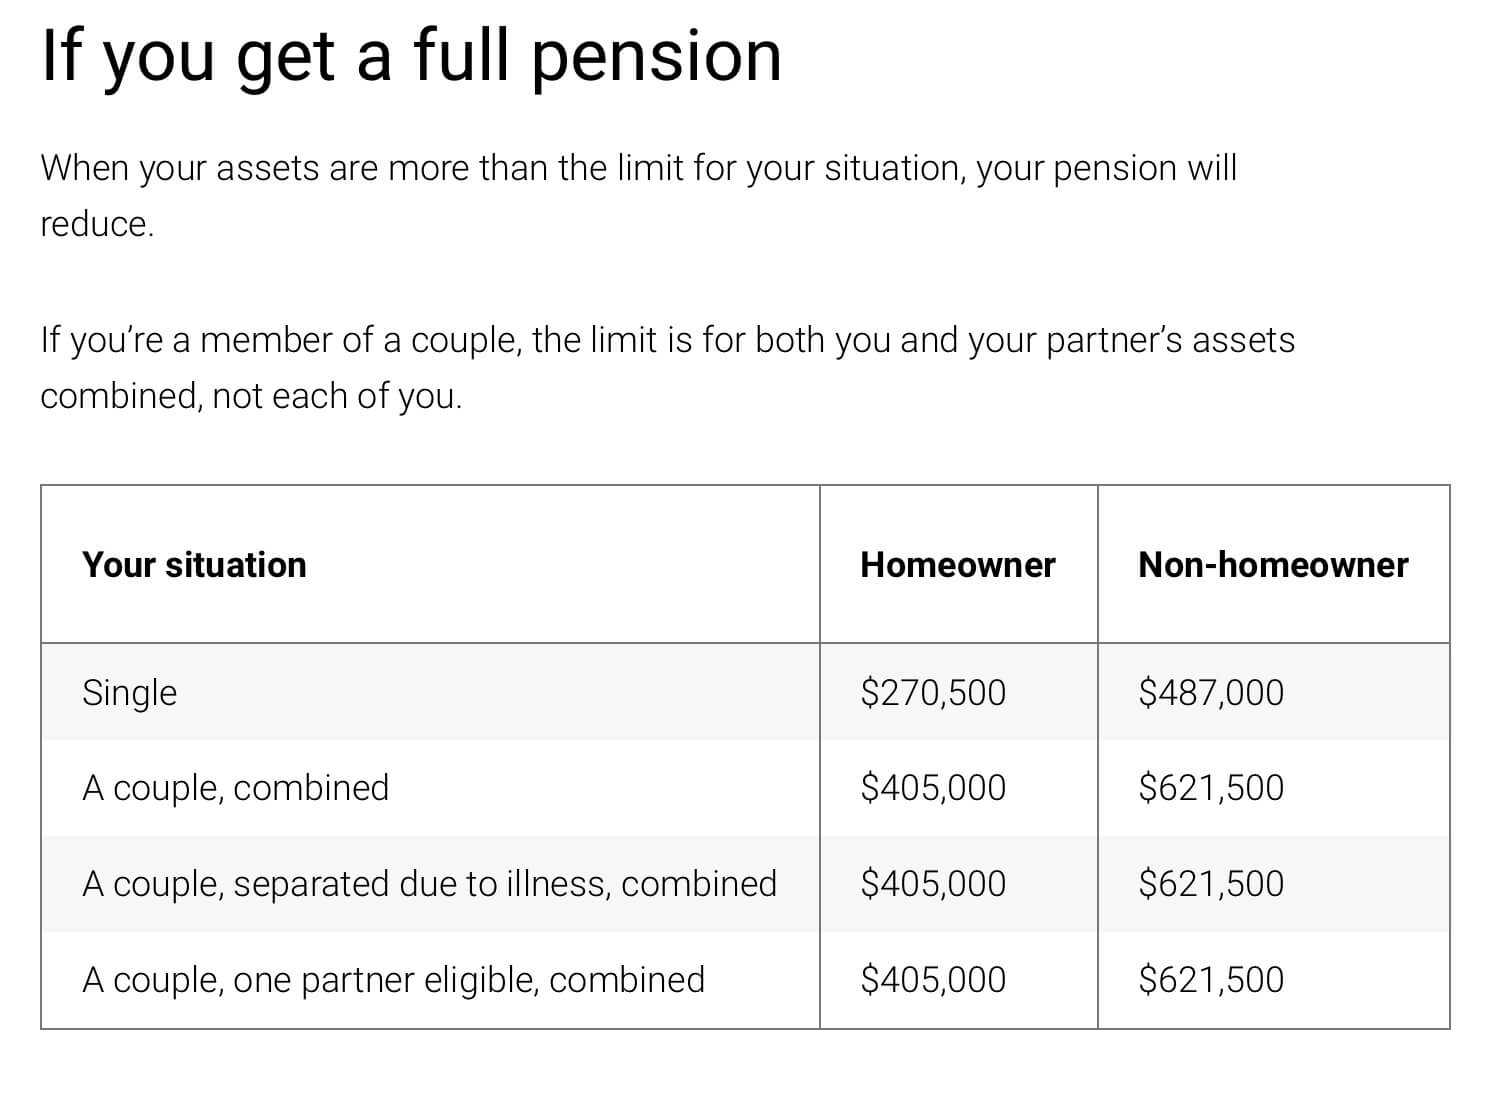Click the $487,000 non-homeowner single limit
Image resolution: width=1488 pixels, height=1098 pixels.
click(x=1211, y=693)
